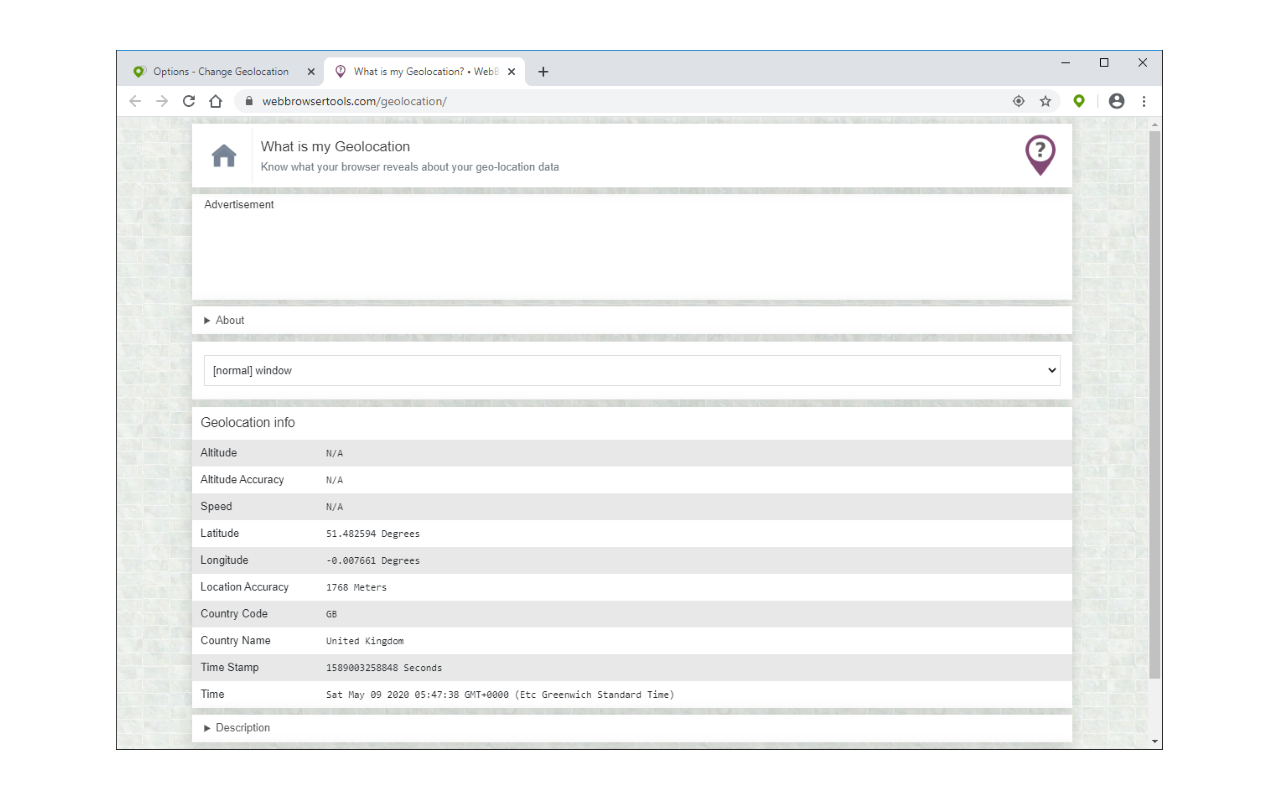
Task: Reload the current page
Action: click(188, 101)
